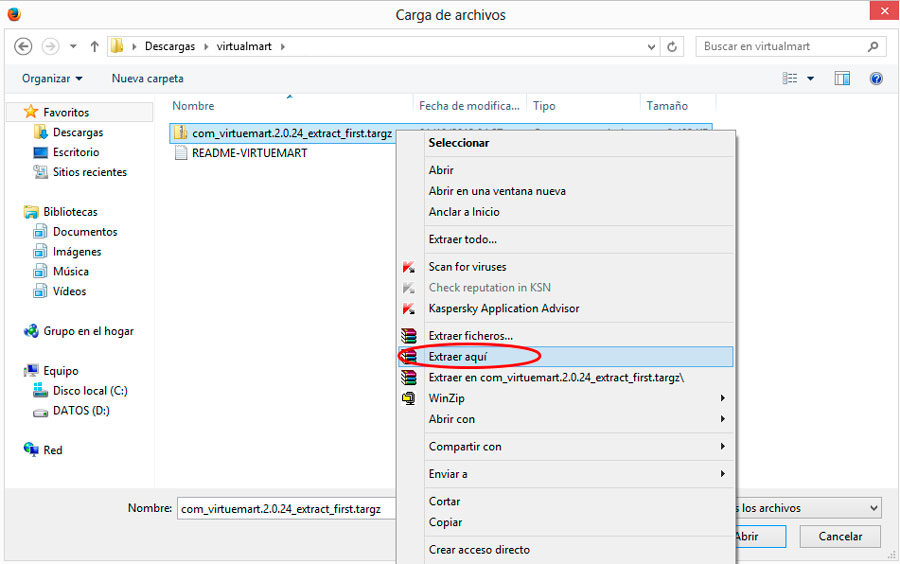The width and height of the screenshot is (900, 564).
Task: Click the Up one level arrow
Action: 95,46
